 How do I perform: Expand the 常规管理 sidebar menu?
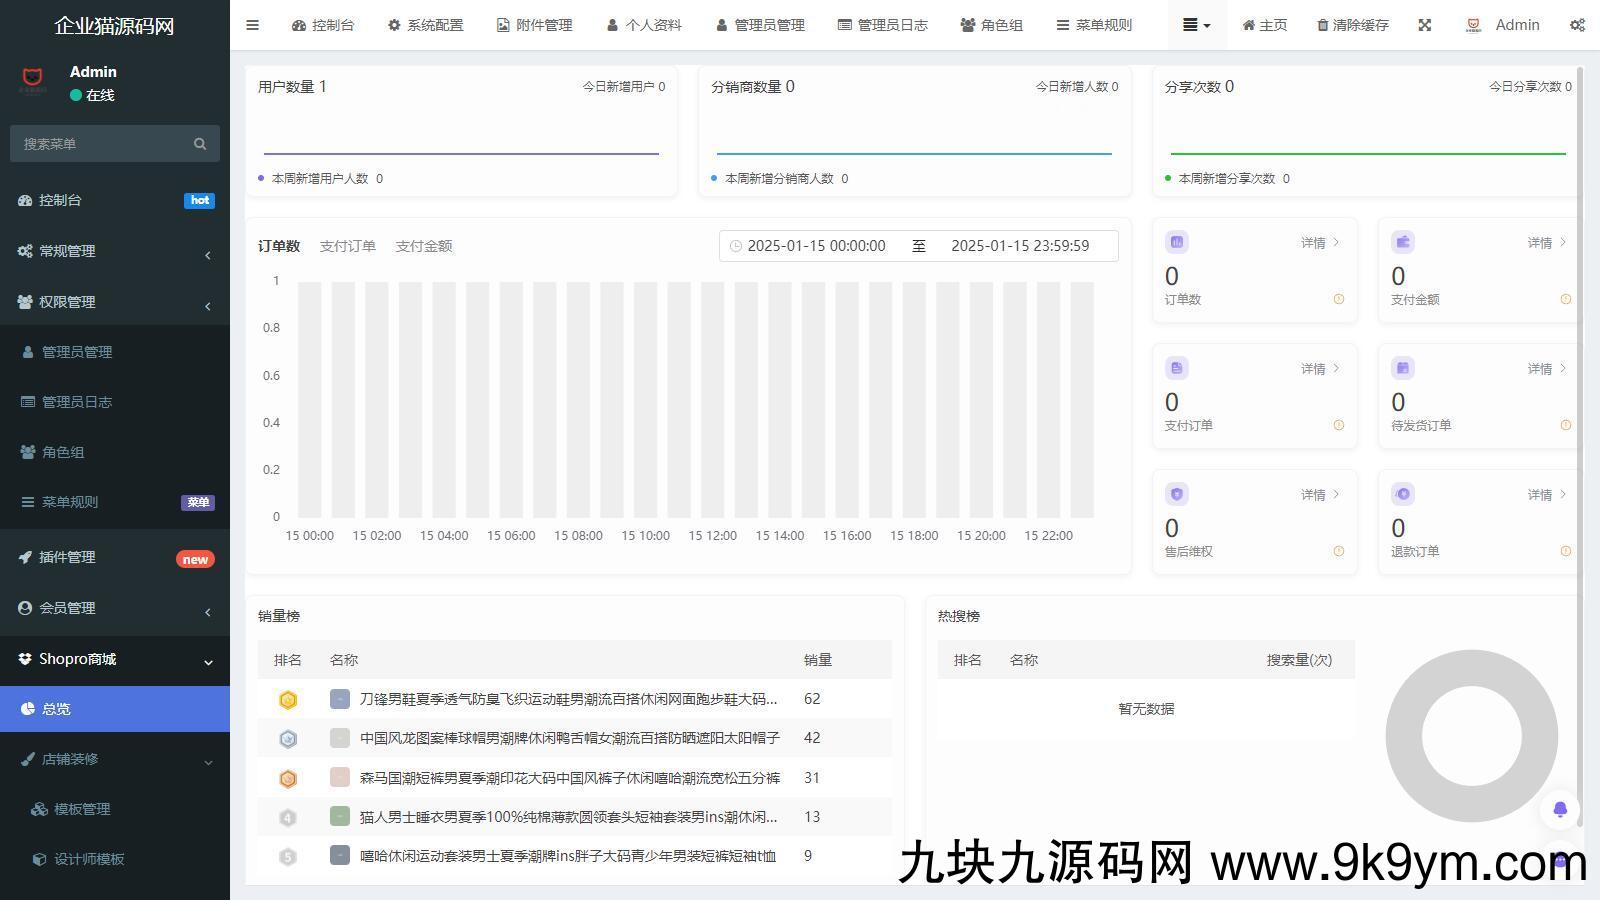pos(115,251)
